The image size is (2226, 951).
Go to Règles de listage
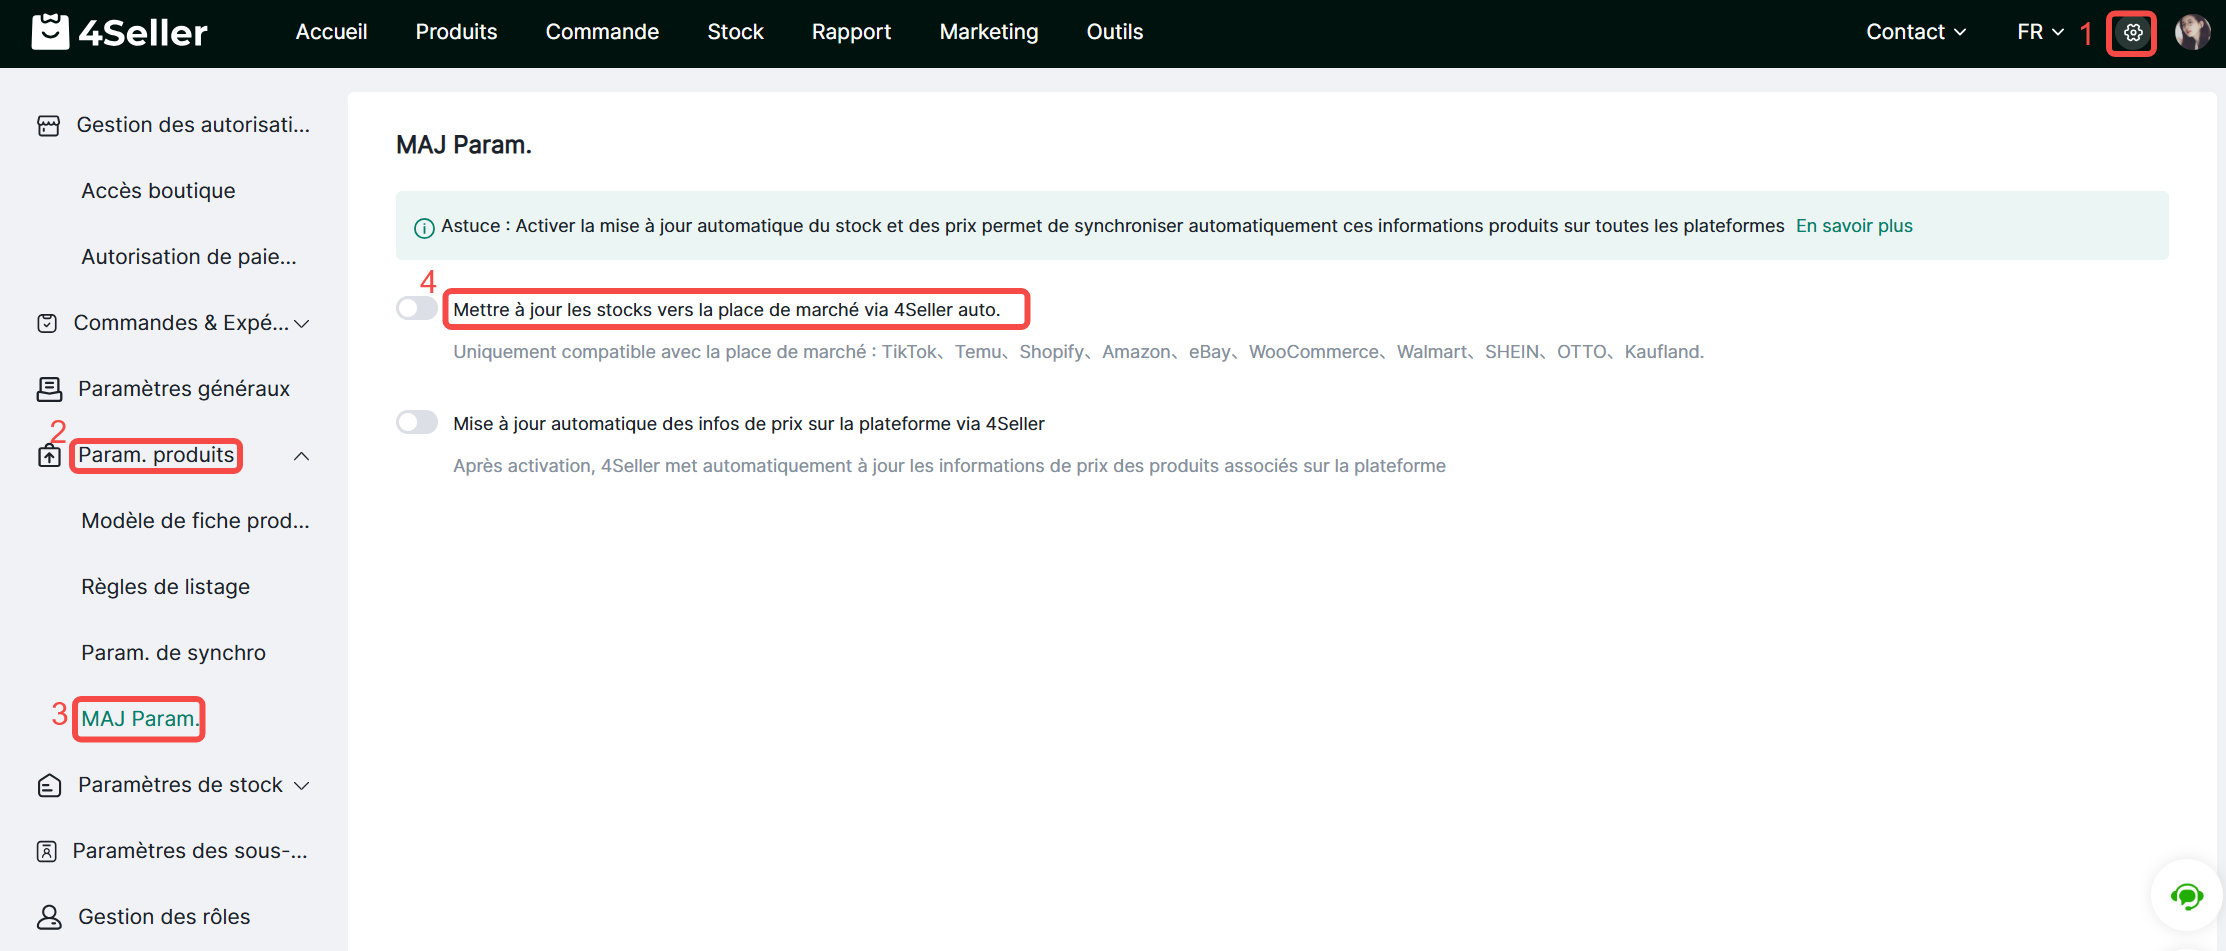tap(165, 587)
